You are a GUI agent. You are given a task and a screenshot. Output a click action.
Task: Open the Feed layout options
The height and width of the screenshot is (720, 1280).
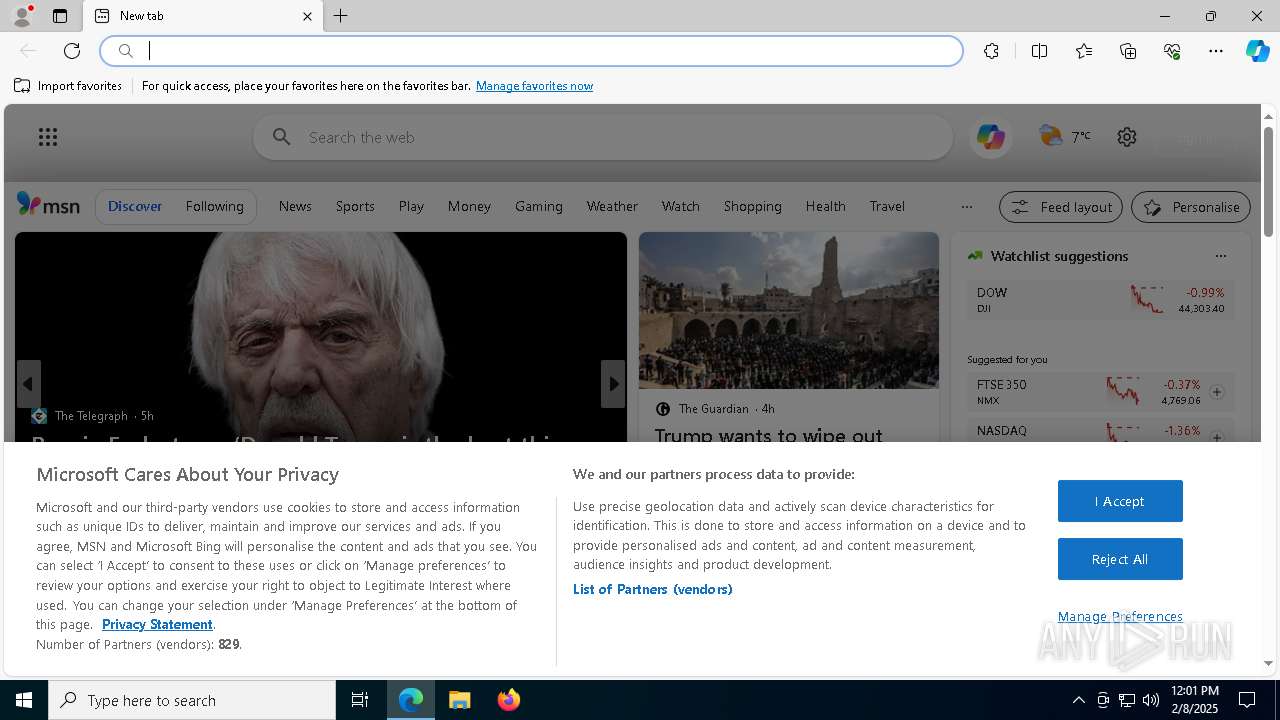coord(1061,207)
